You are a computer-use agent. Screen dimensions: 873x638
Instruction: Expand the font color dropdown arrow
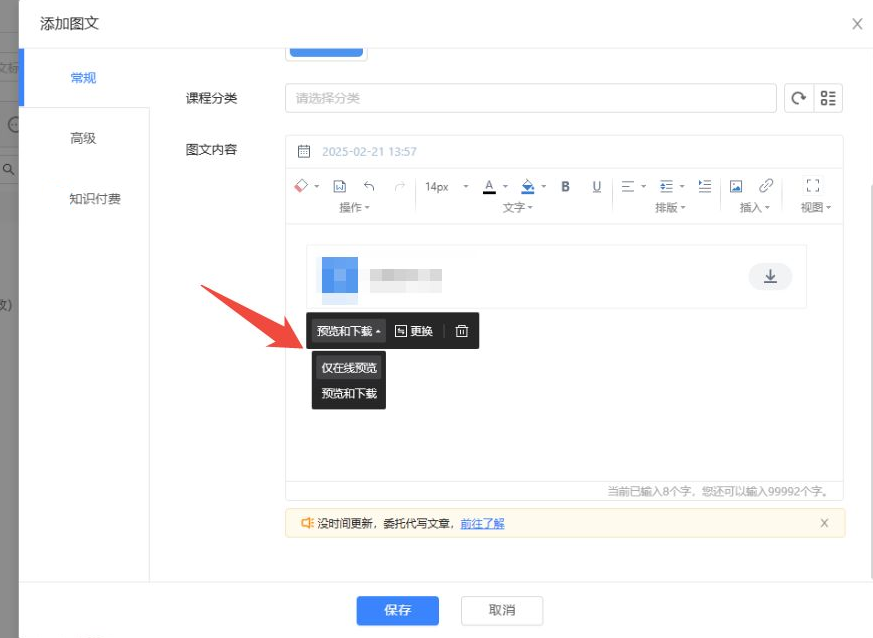506,187
